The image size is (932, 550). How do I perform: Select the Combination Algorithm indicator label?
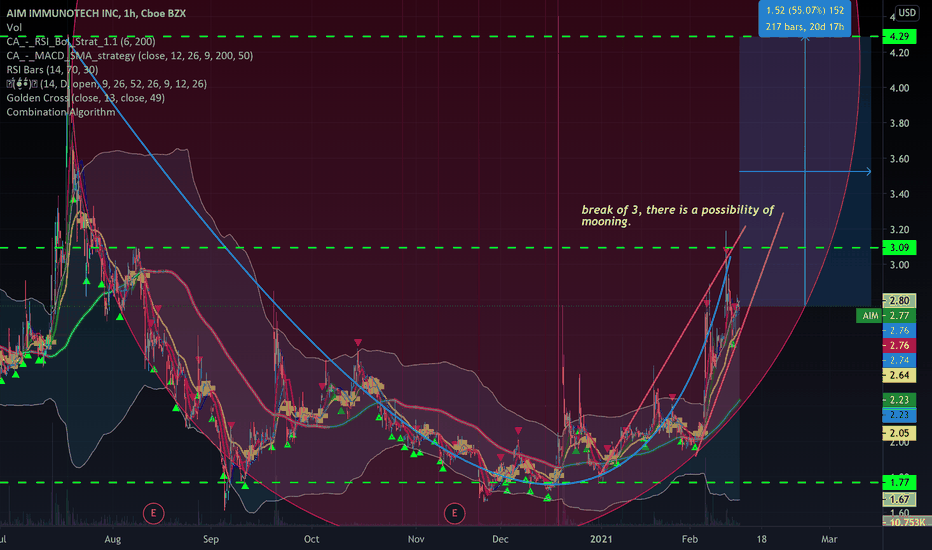61,112
